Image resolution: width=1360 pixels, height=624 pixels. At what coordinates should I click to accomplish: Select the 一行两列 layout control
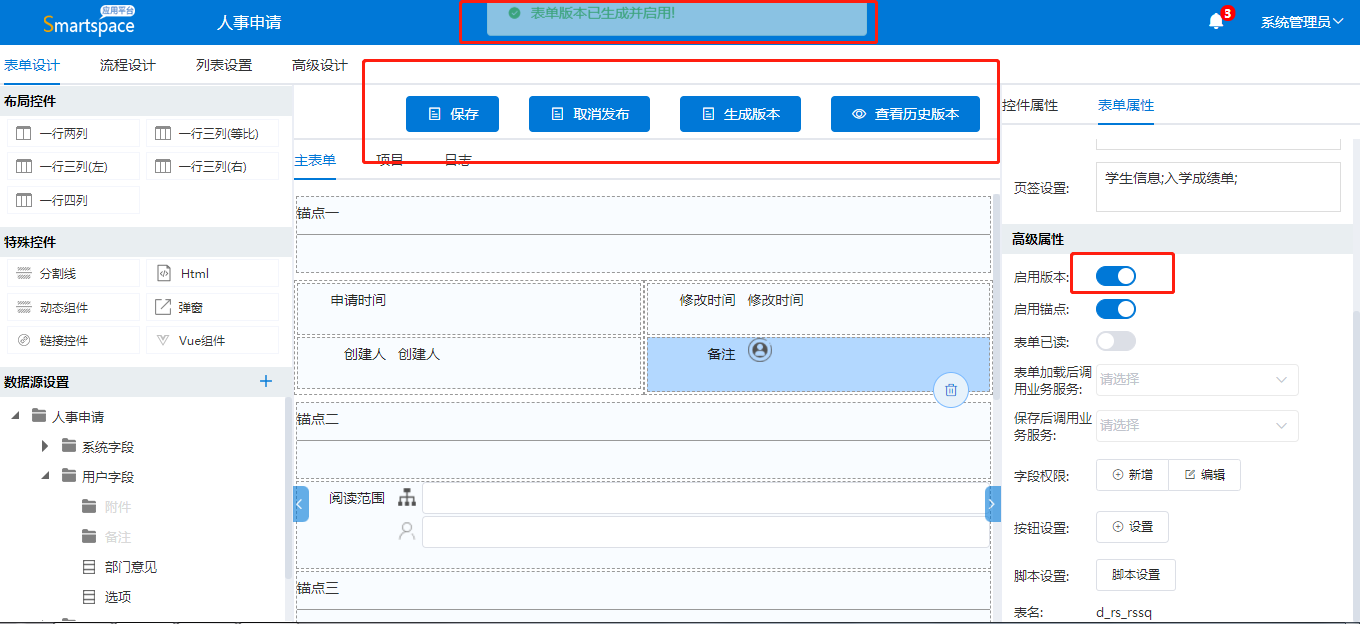click(73, 133)
